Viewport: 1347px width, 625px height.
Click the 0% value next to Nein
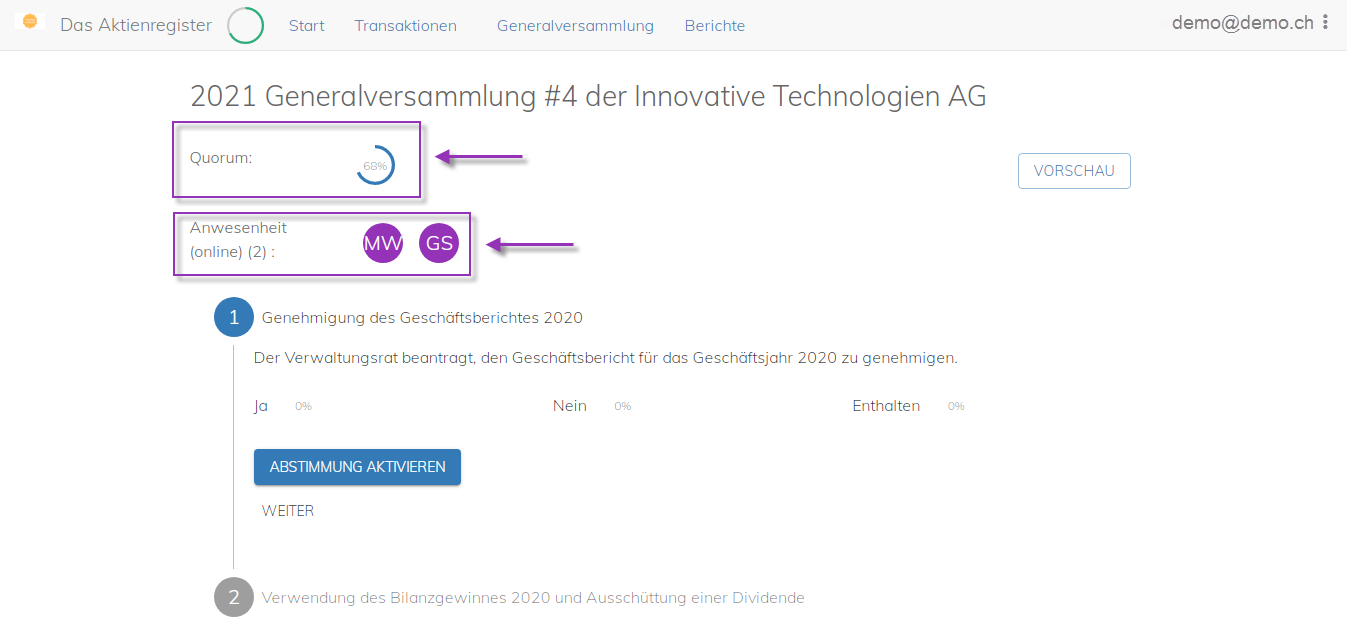(622, 406)
